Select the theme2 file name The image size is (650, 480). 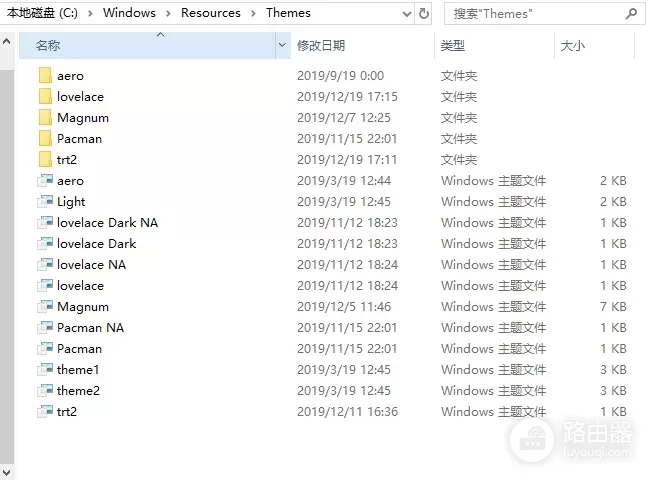point(78,390)
